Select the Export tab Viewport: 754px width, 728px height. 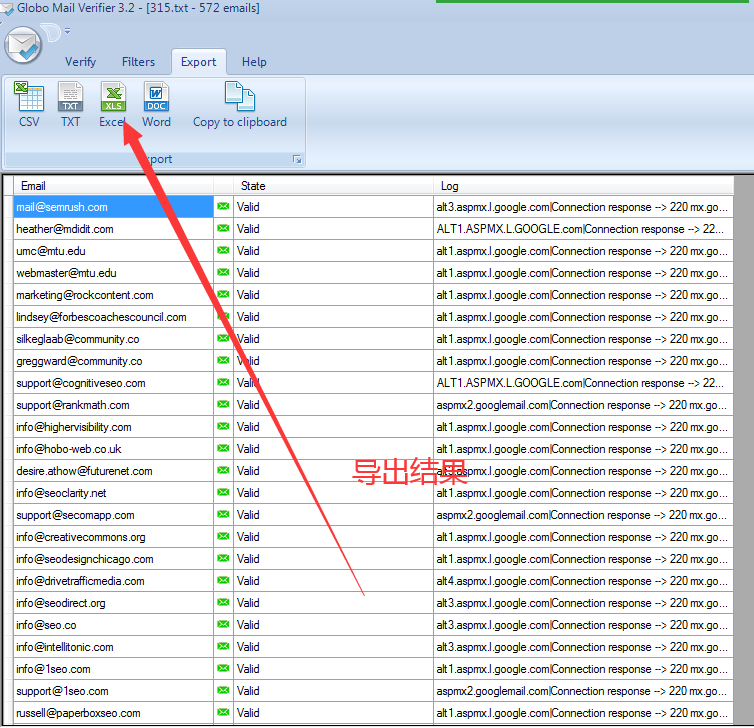(x=199, y=62)
